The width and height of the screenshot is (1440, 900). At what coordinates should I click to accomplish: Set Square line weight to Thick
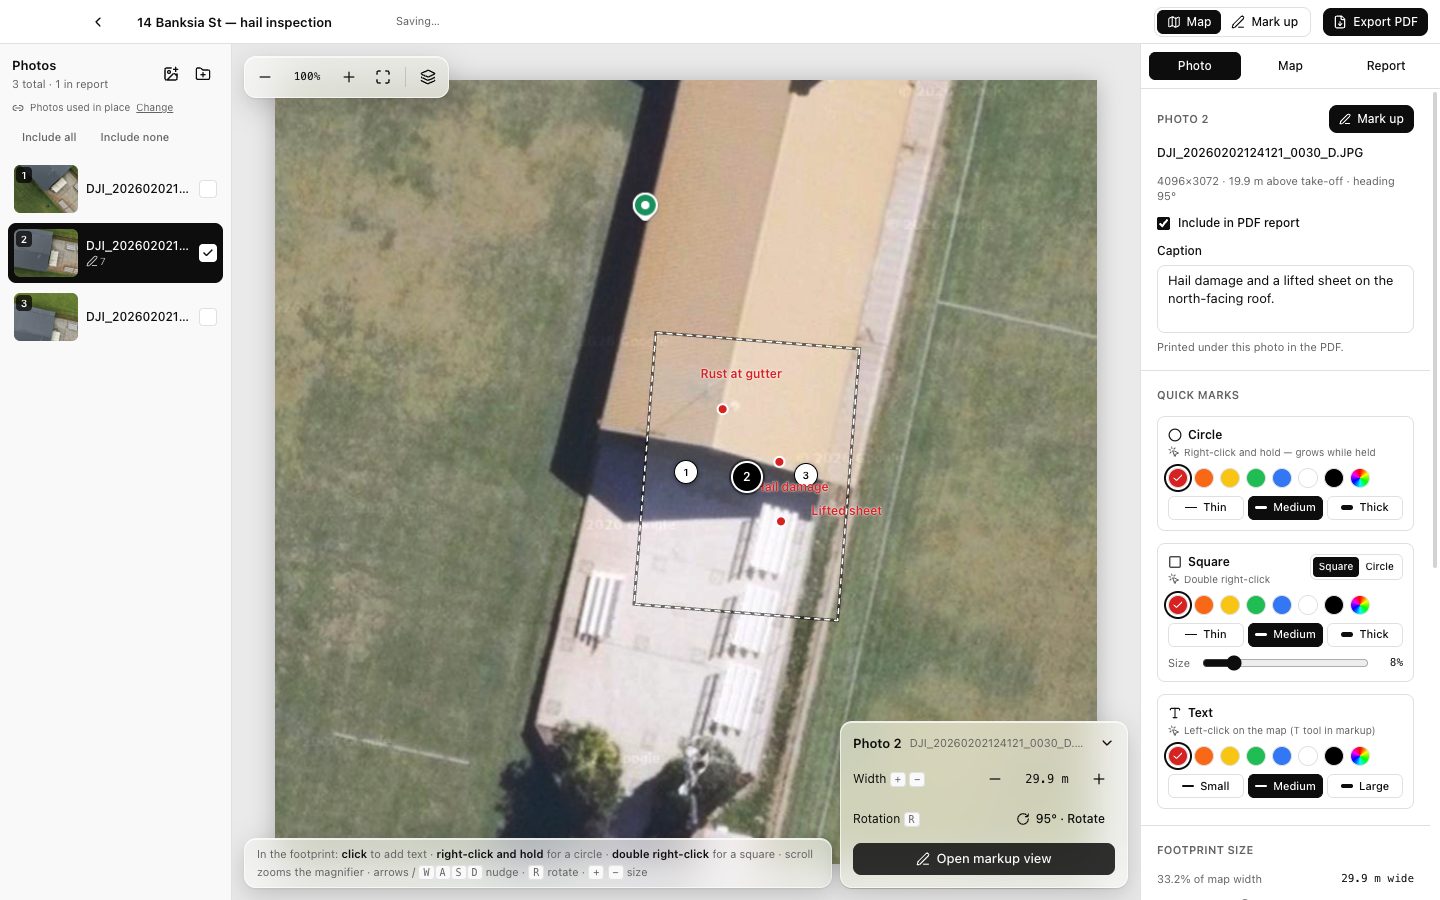[1365, 635]
